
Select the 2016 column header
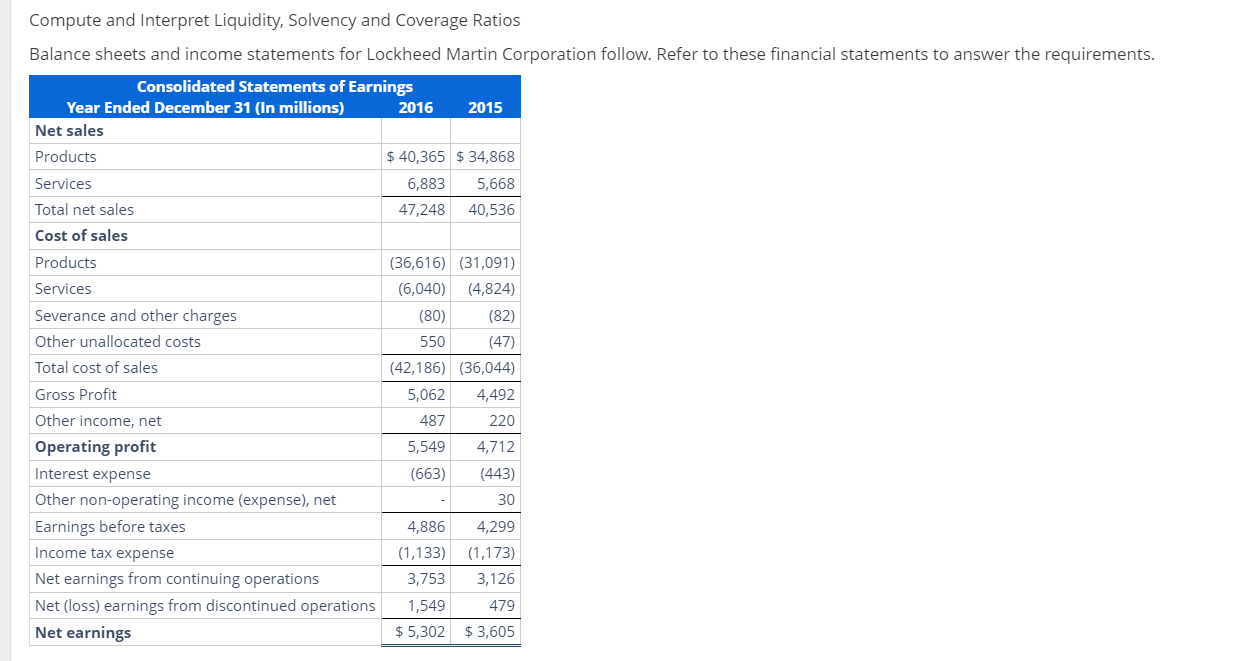click(417, 107)
